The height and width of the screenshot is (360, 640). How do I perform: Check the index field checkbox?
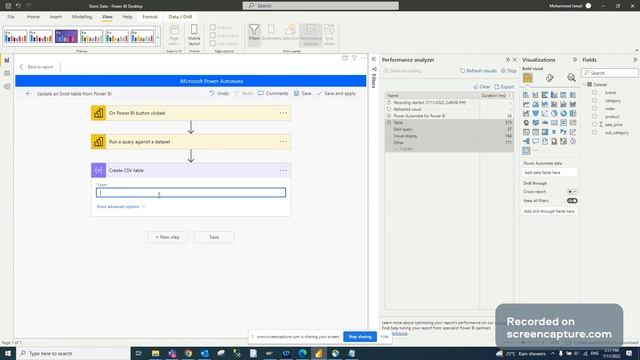tap(595, 109)
